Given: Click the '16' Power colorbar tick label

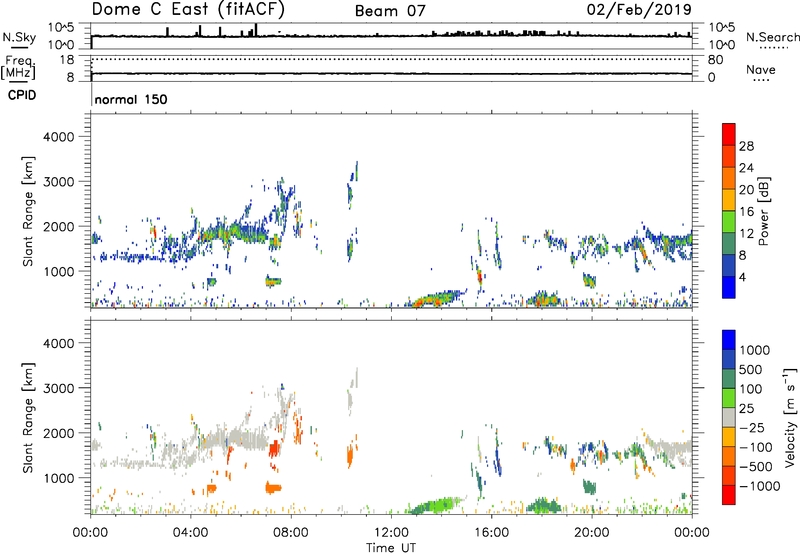Looking at the screenshot, I should tap(746, 212).
